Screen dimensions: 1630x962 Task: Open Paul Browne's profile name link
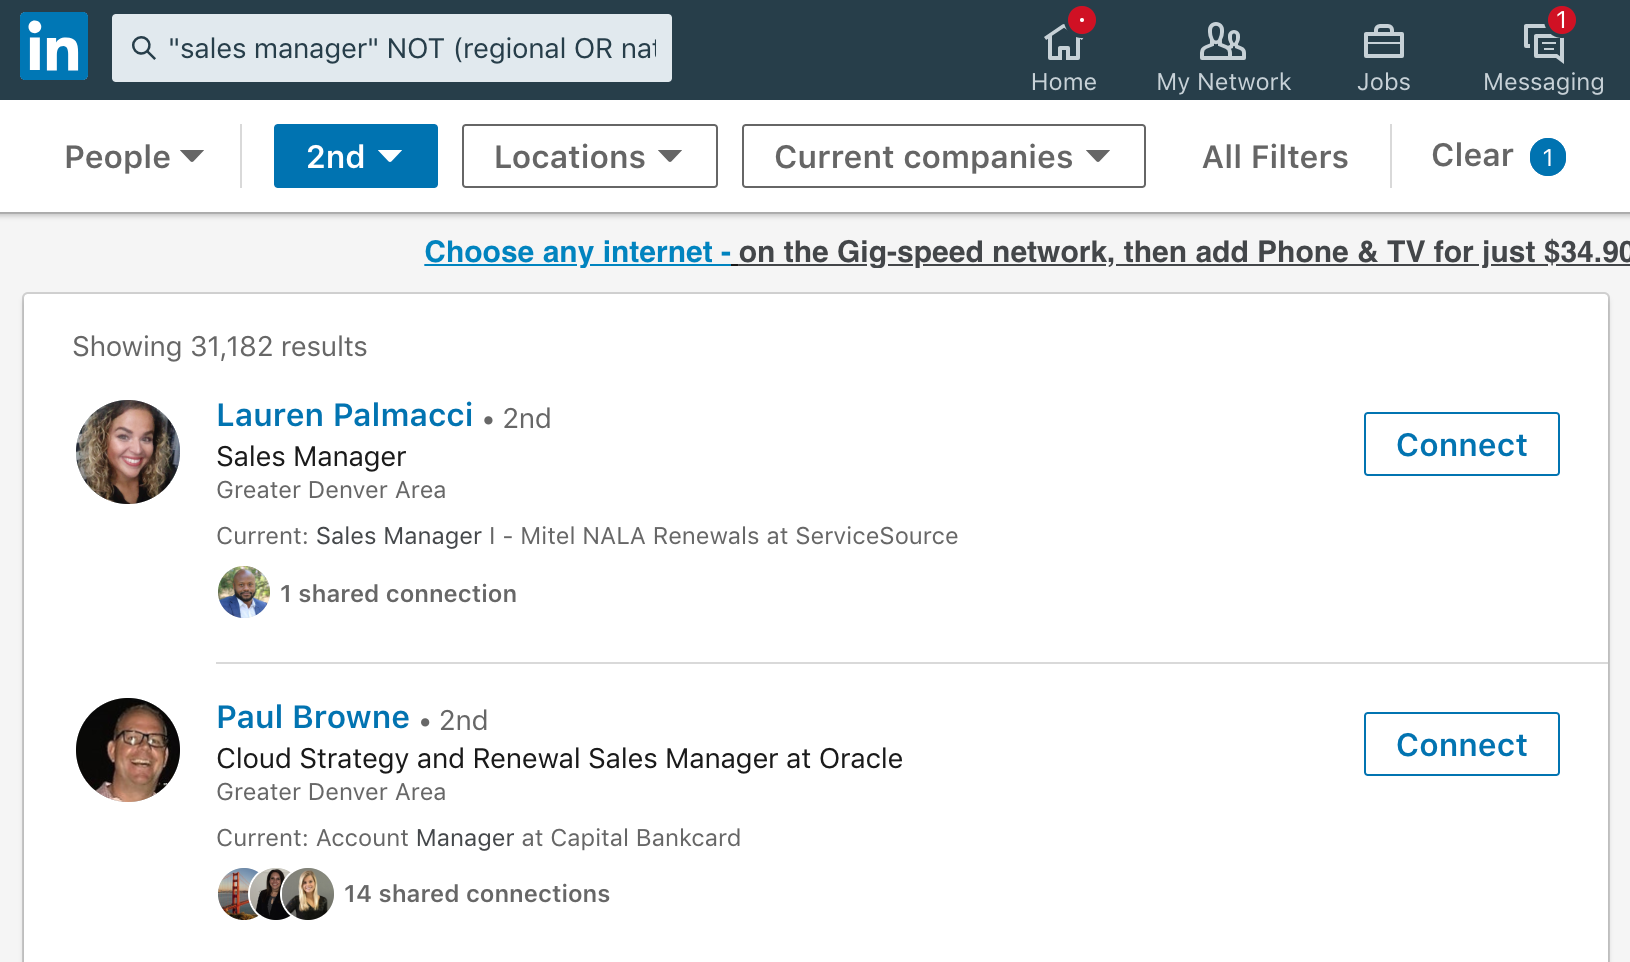coord(313,717)
